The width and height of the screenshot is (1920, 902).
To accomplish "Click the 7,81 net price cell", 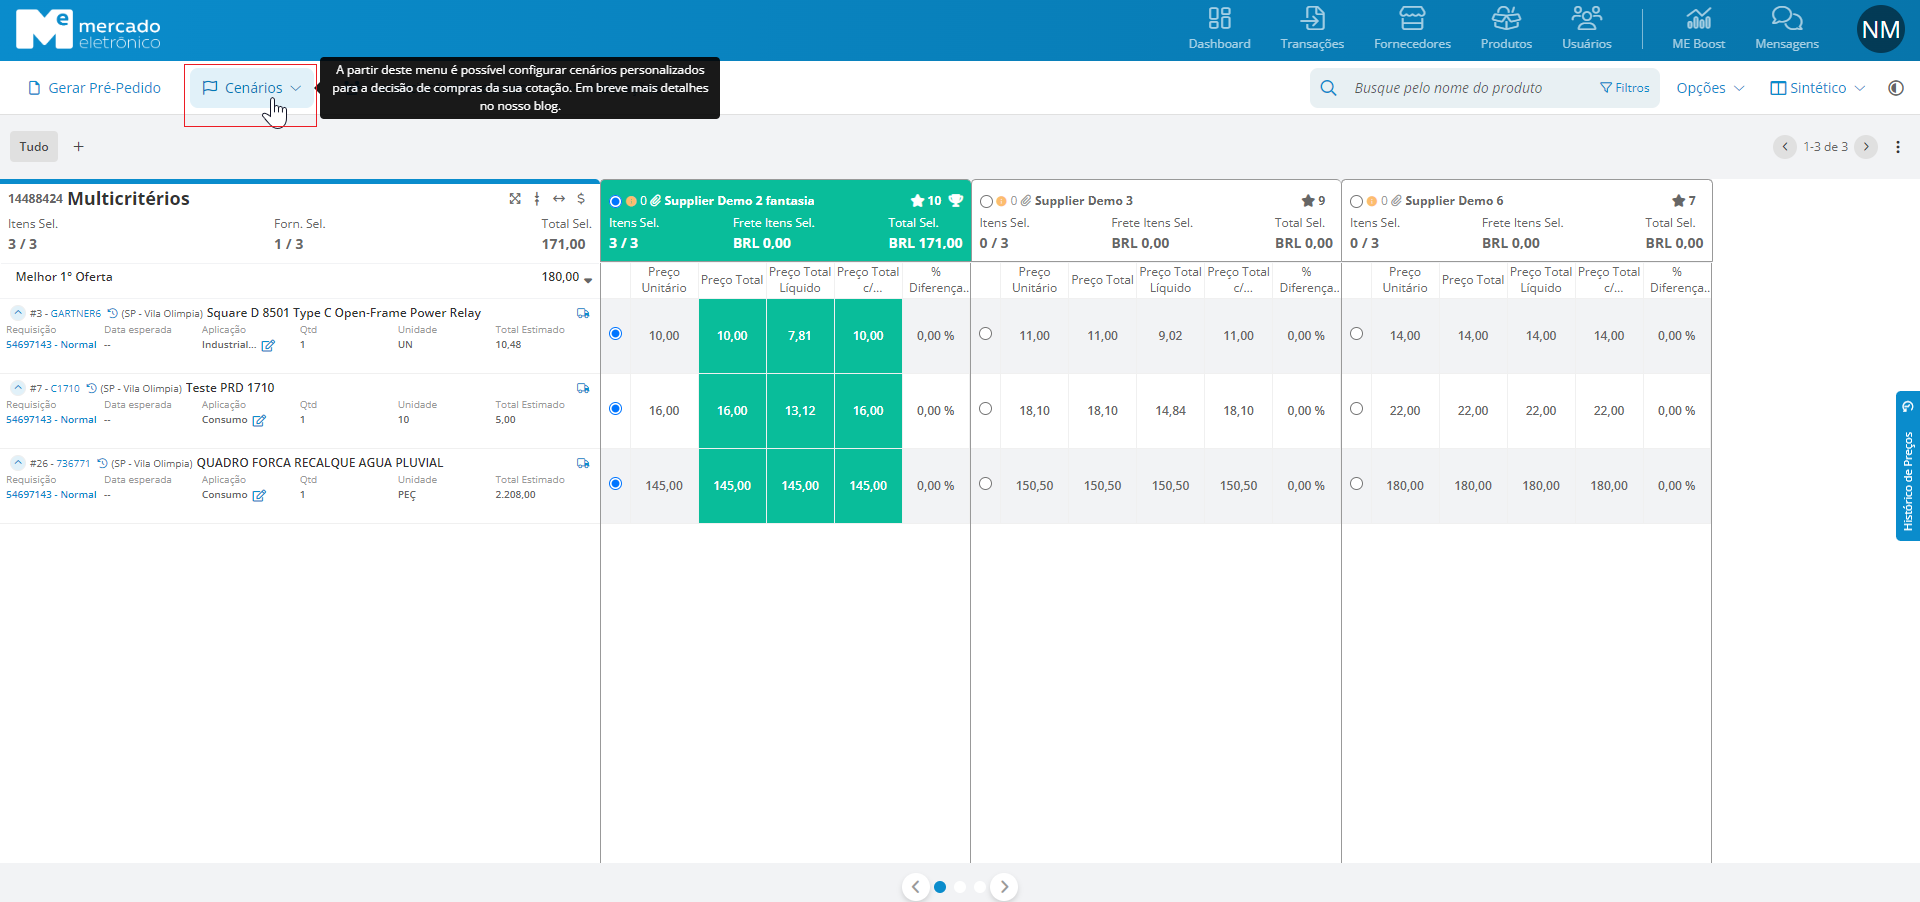I will [x=800, y=336].
